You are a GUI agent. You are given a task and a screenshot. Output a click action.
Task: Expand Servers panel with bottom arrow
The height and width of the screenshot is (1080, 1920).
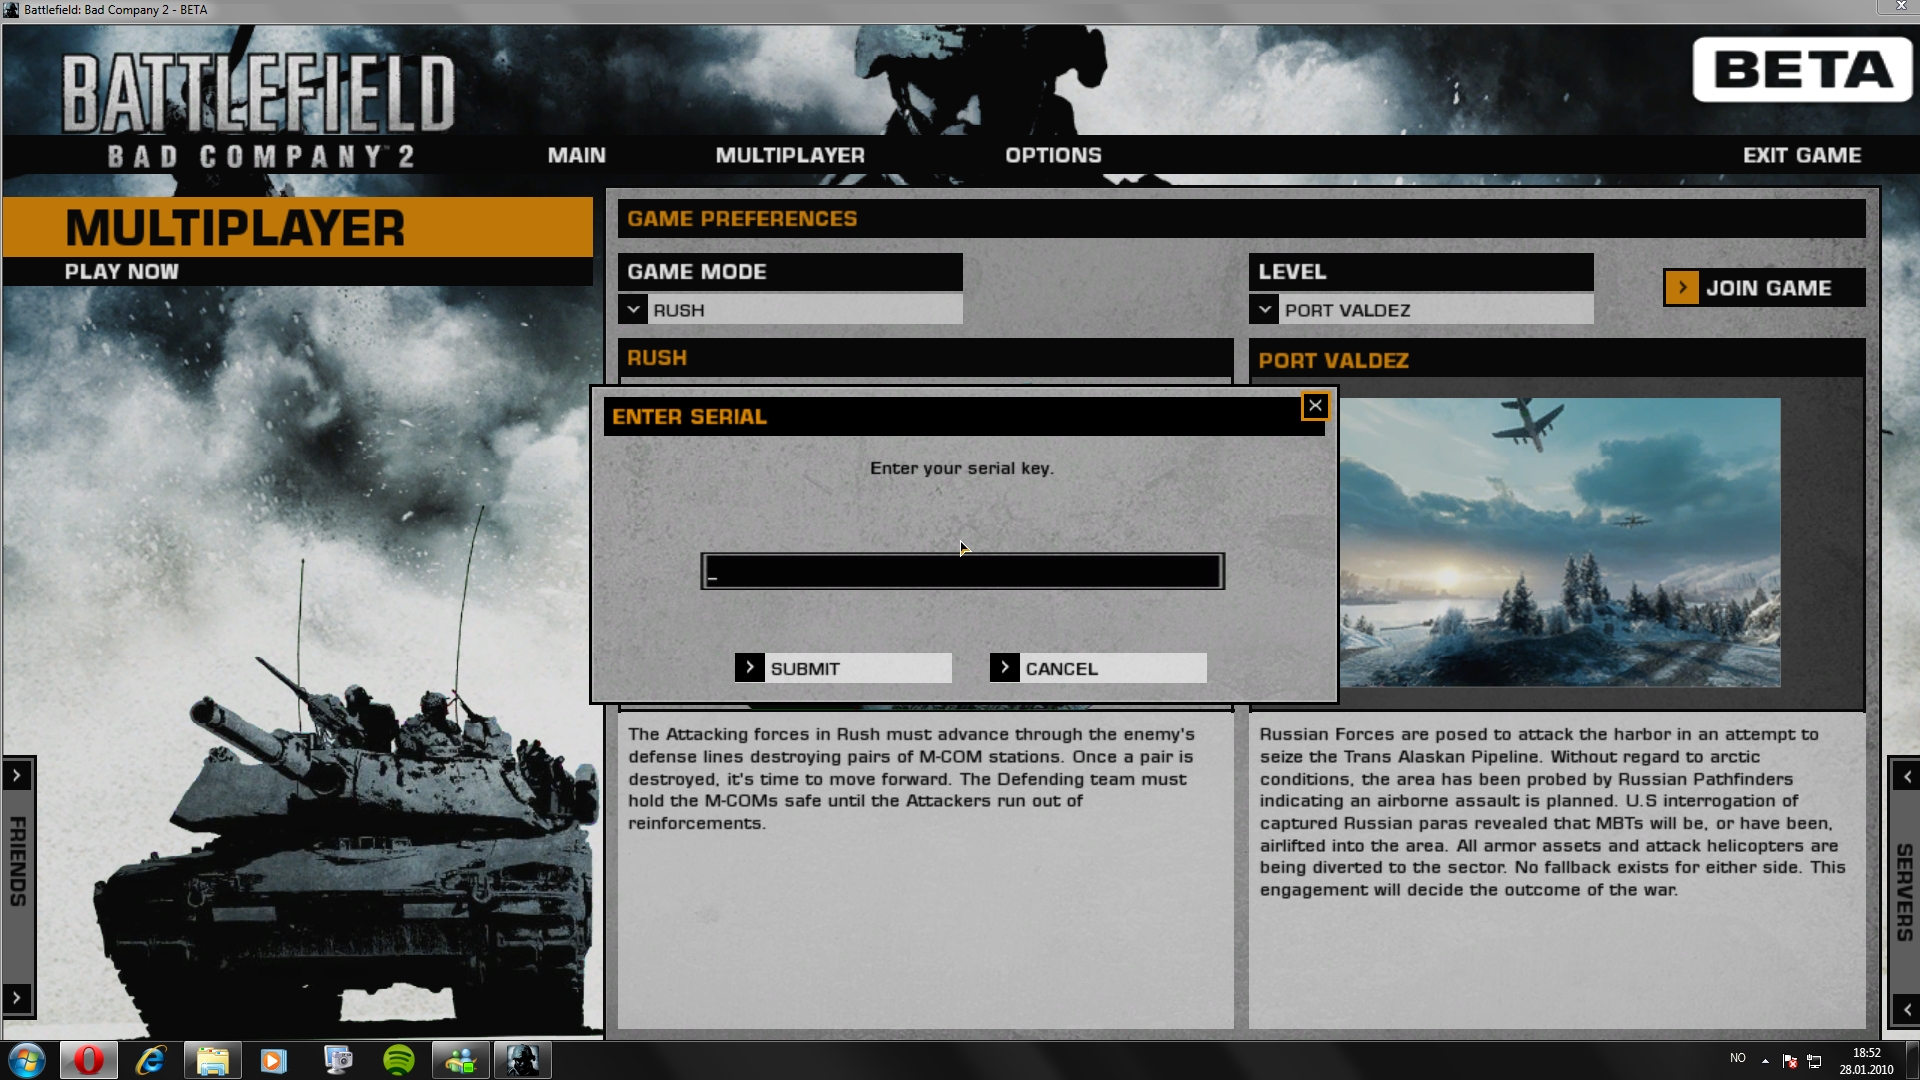1906,1009
